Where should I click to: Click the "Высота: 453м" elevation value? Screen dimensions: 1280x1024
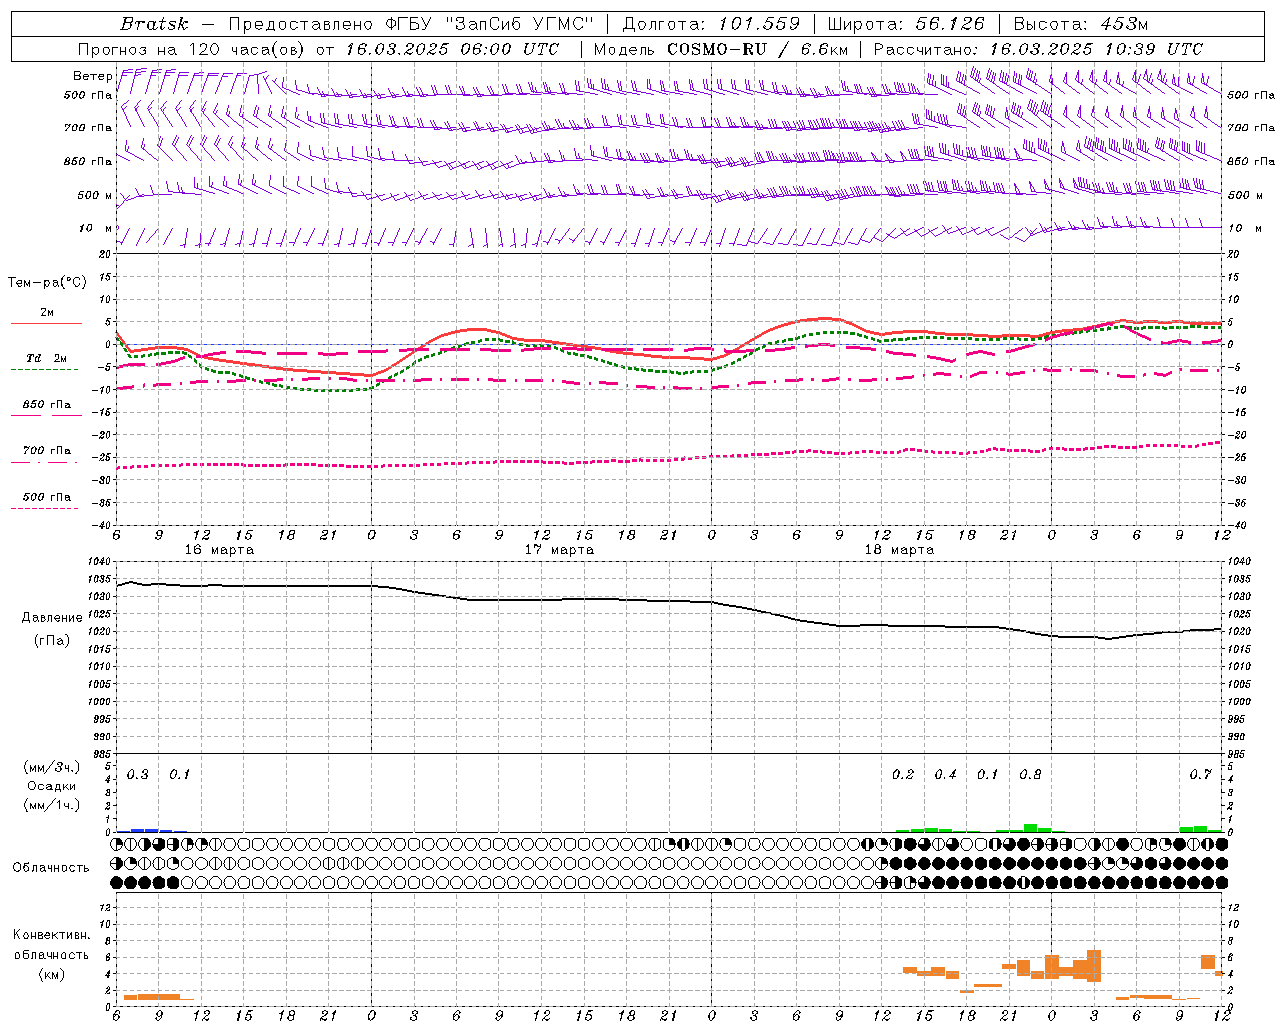pos(1081,24)
